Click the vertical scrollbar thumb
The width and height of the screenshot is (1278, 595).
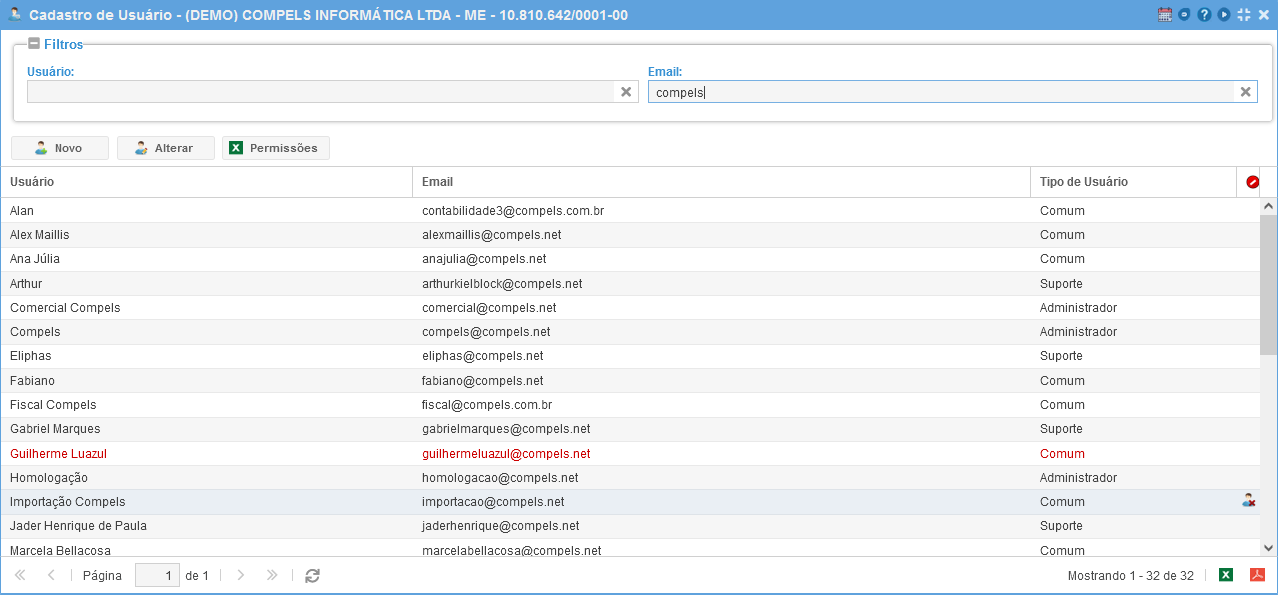[1269, 284]
